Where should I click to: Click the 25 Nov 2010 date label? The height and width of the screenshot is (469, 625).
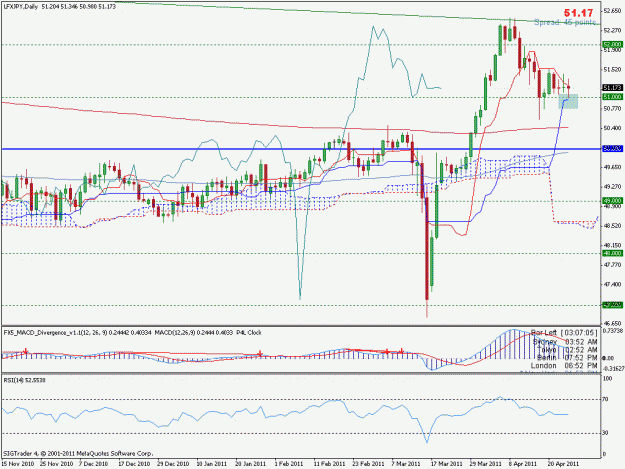click(57, 464)
